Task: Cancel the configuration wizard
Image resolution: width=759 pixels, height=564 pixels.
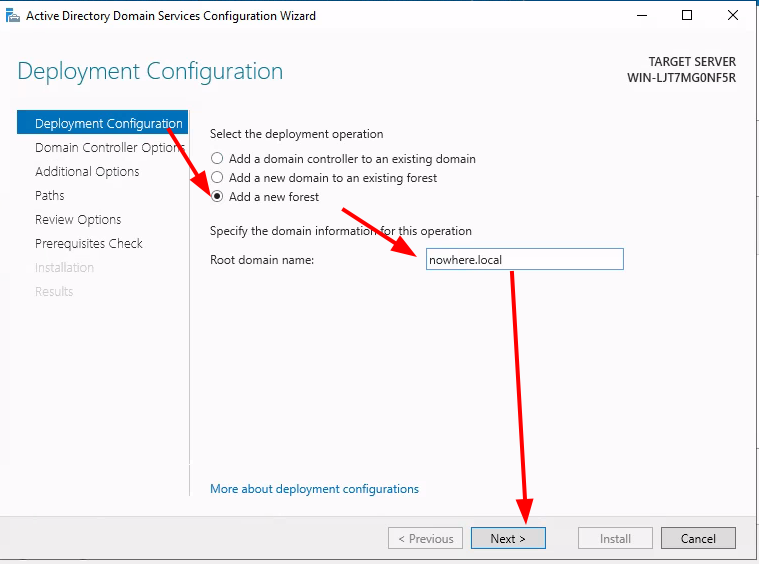Action: click(x=698, y=538)
